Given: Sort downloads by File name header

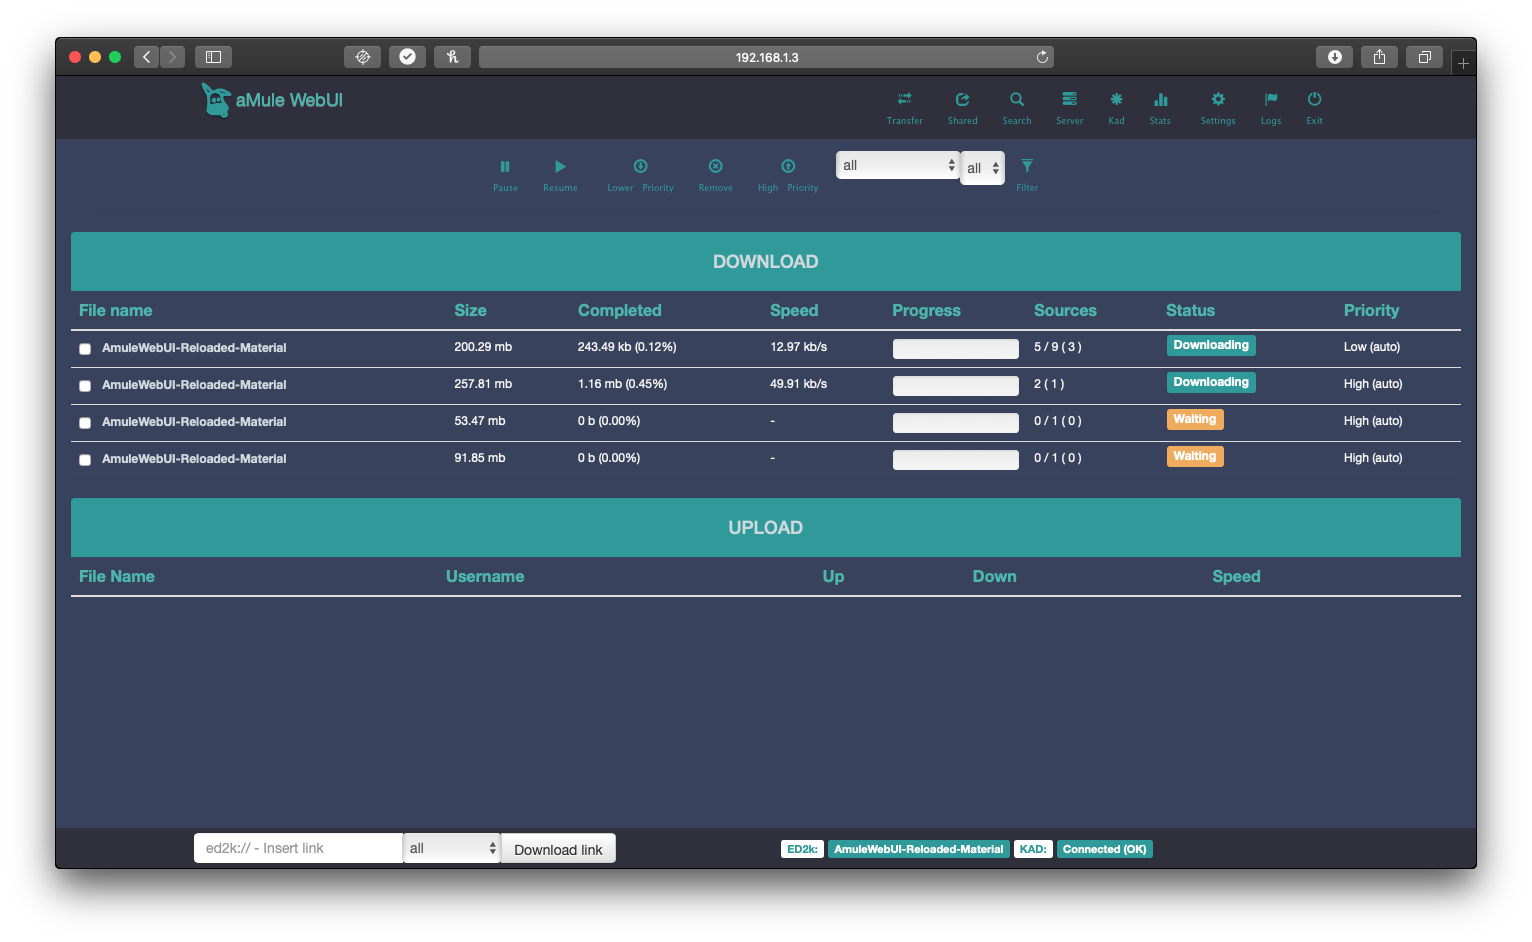Looking at the screenshot, I should pos(115,310).
